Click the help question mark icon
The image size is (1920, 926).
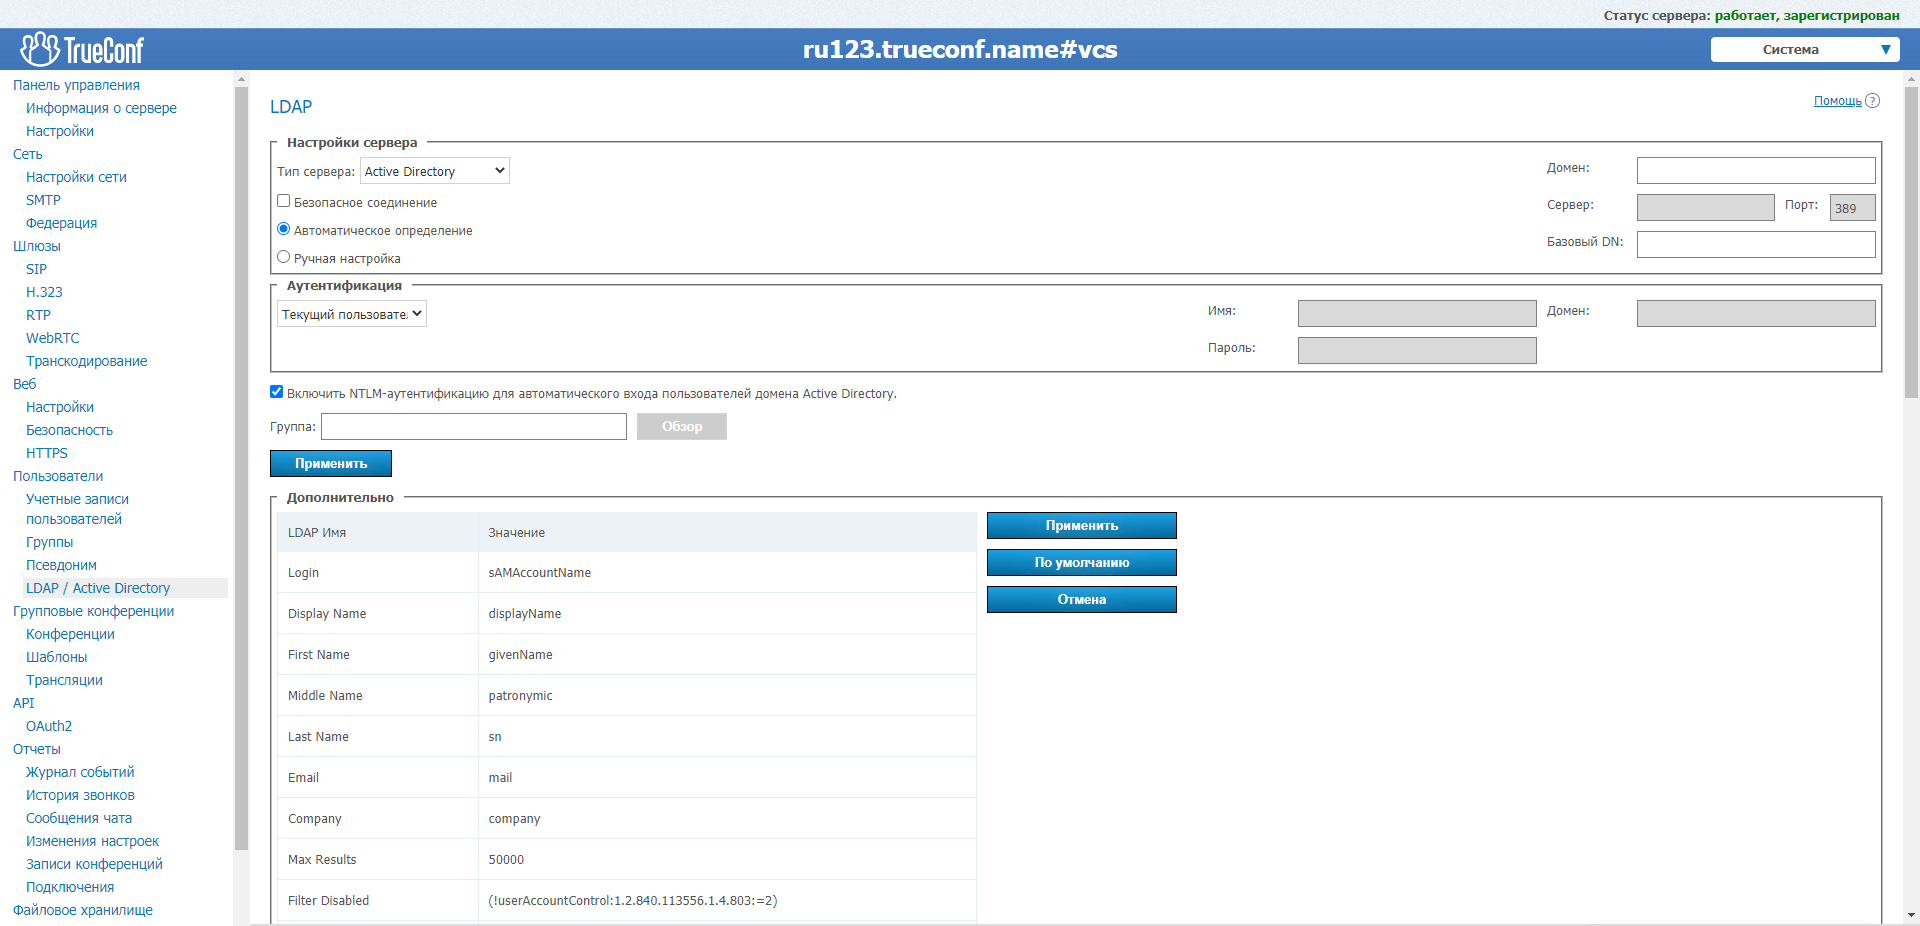click(x=1873, y=101)
